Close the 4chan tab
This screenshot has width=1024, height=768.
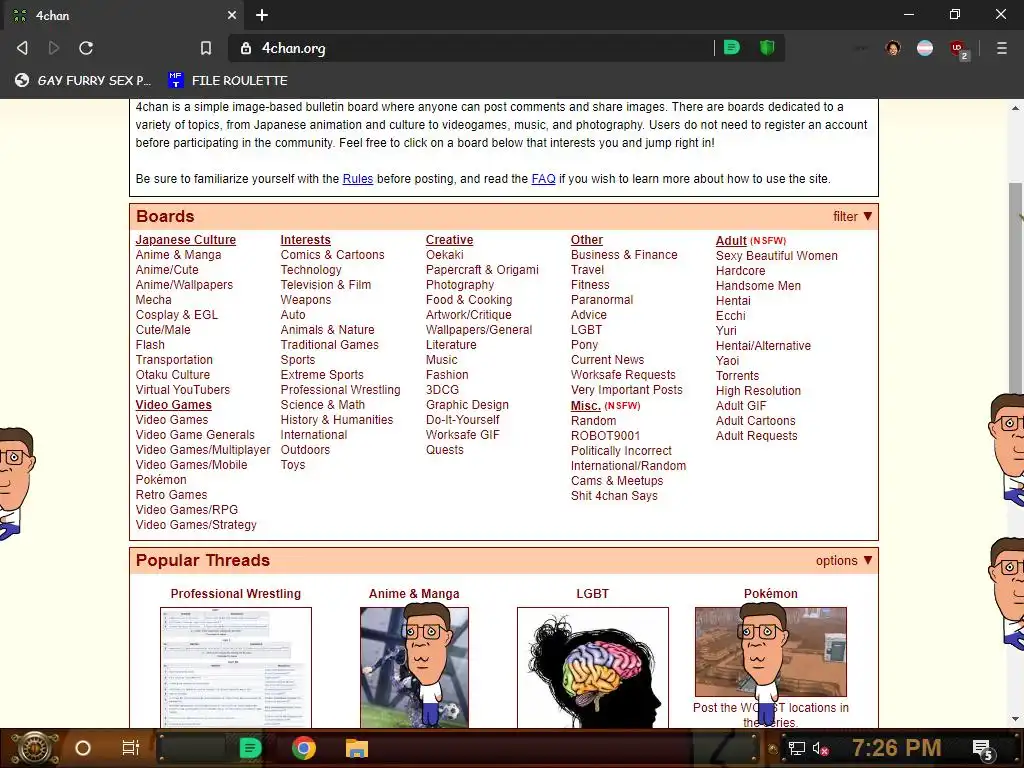[x=232, y=15]
